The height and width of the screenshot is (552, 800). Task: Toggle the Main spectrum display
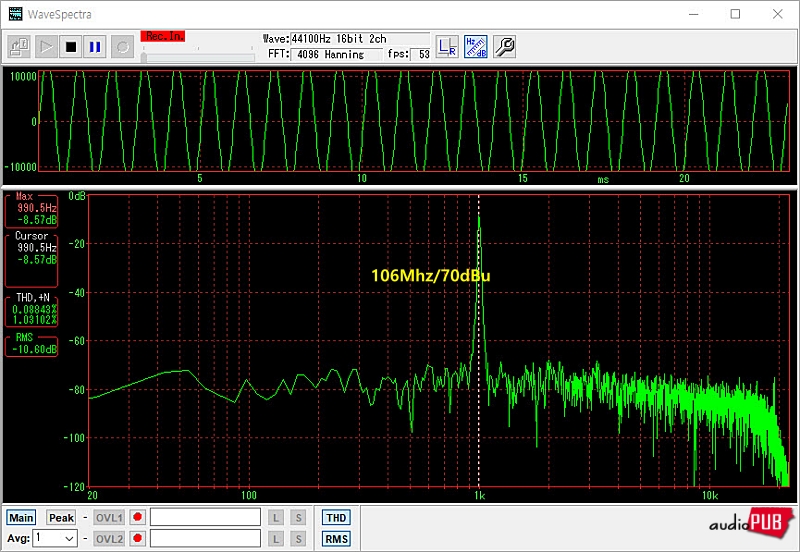point(21,518)
